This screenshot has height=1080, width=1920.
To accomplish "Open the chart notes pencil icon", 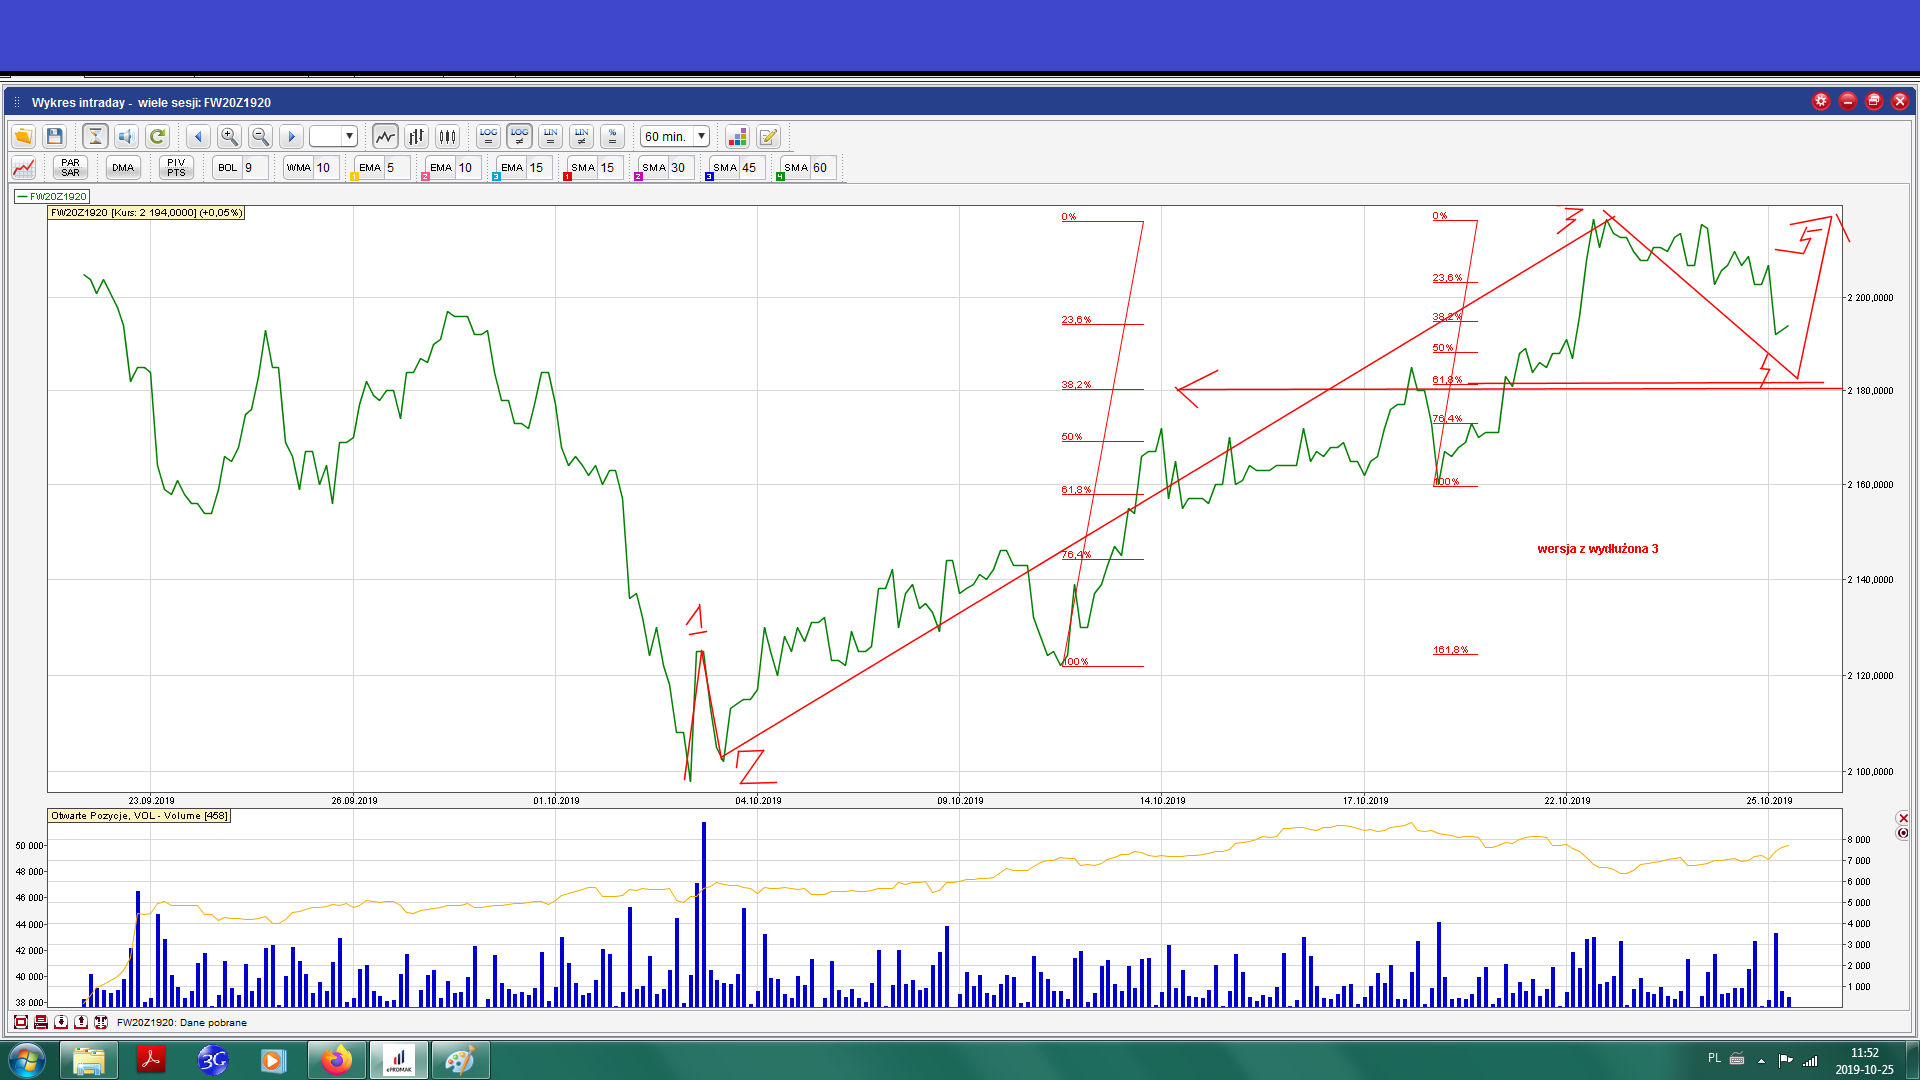I will pos(768,136).
